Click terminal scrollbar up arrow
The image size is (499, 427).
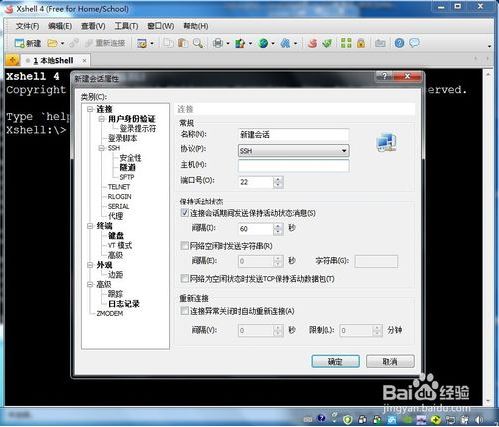coord(488,74)
